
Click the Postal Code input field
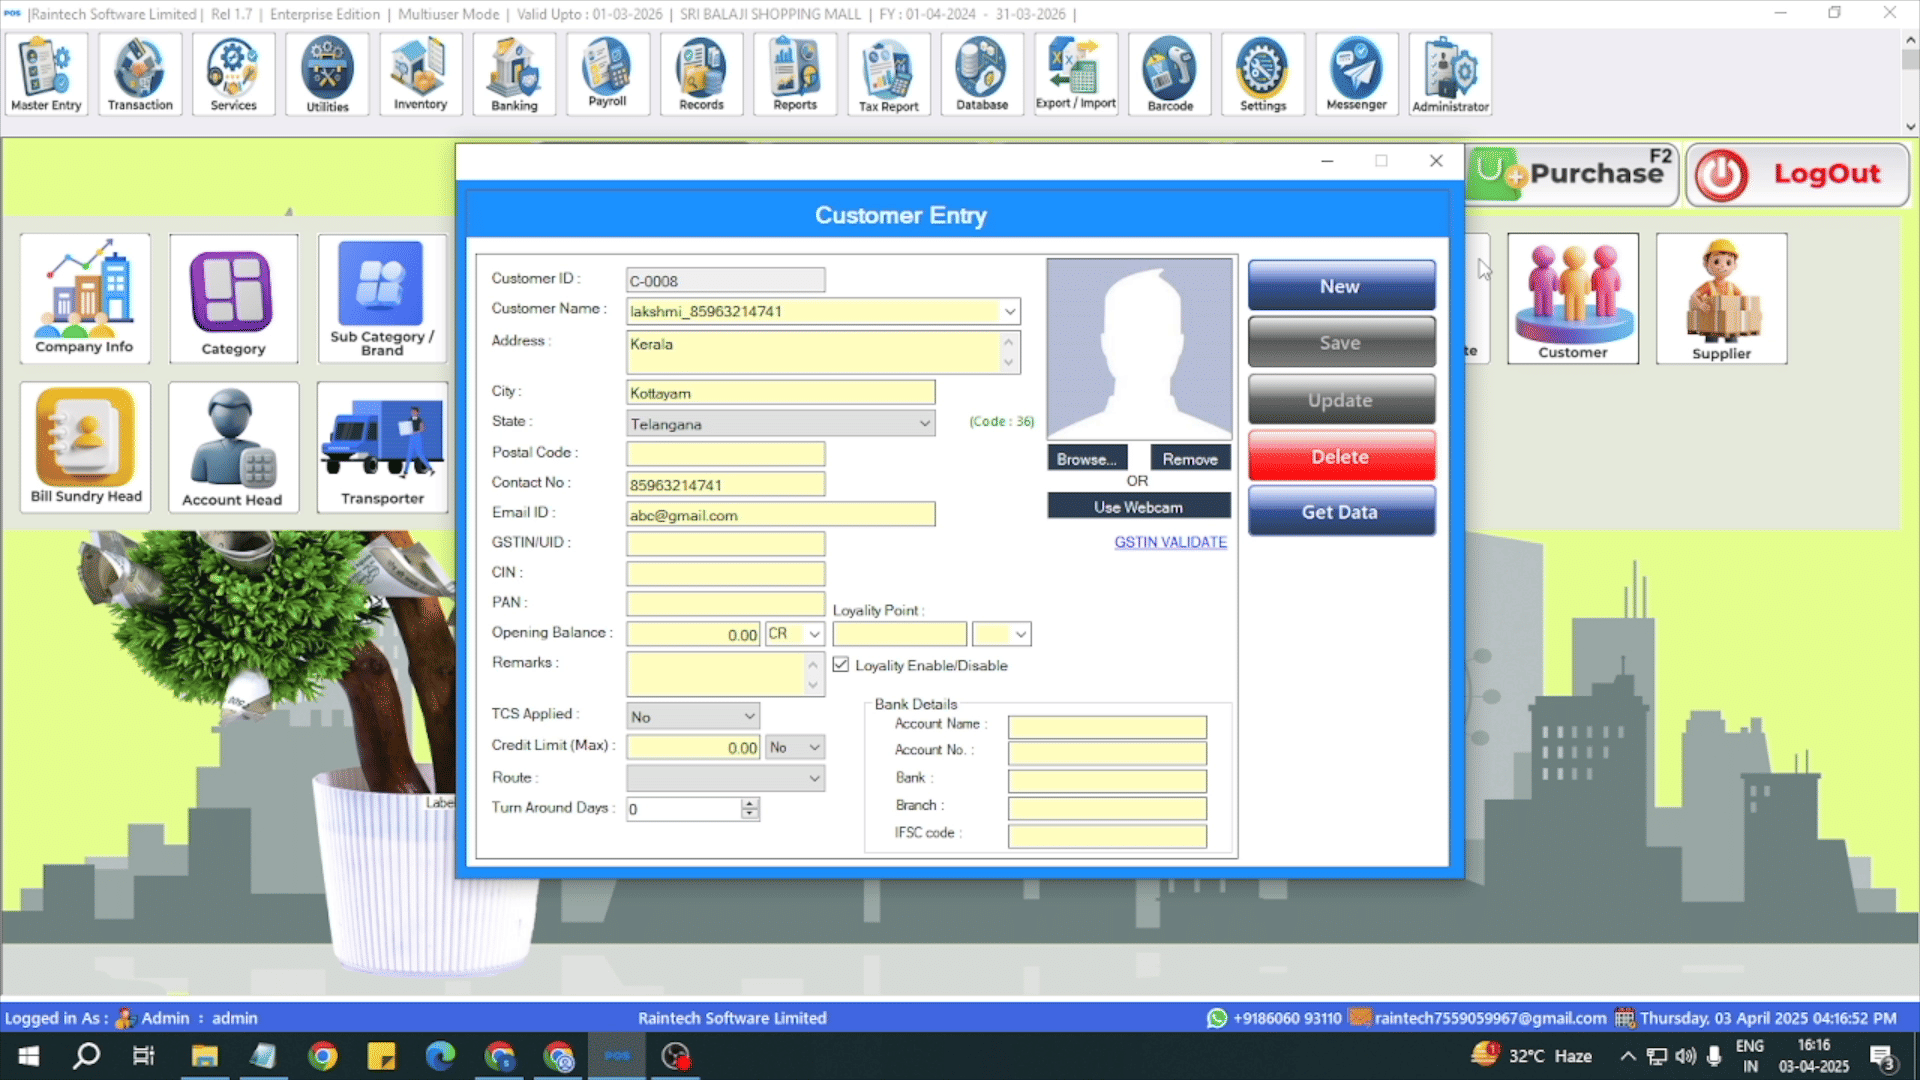tap(725, 454)
